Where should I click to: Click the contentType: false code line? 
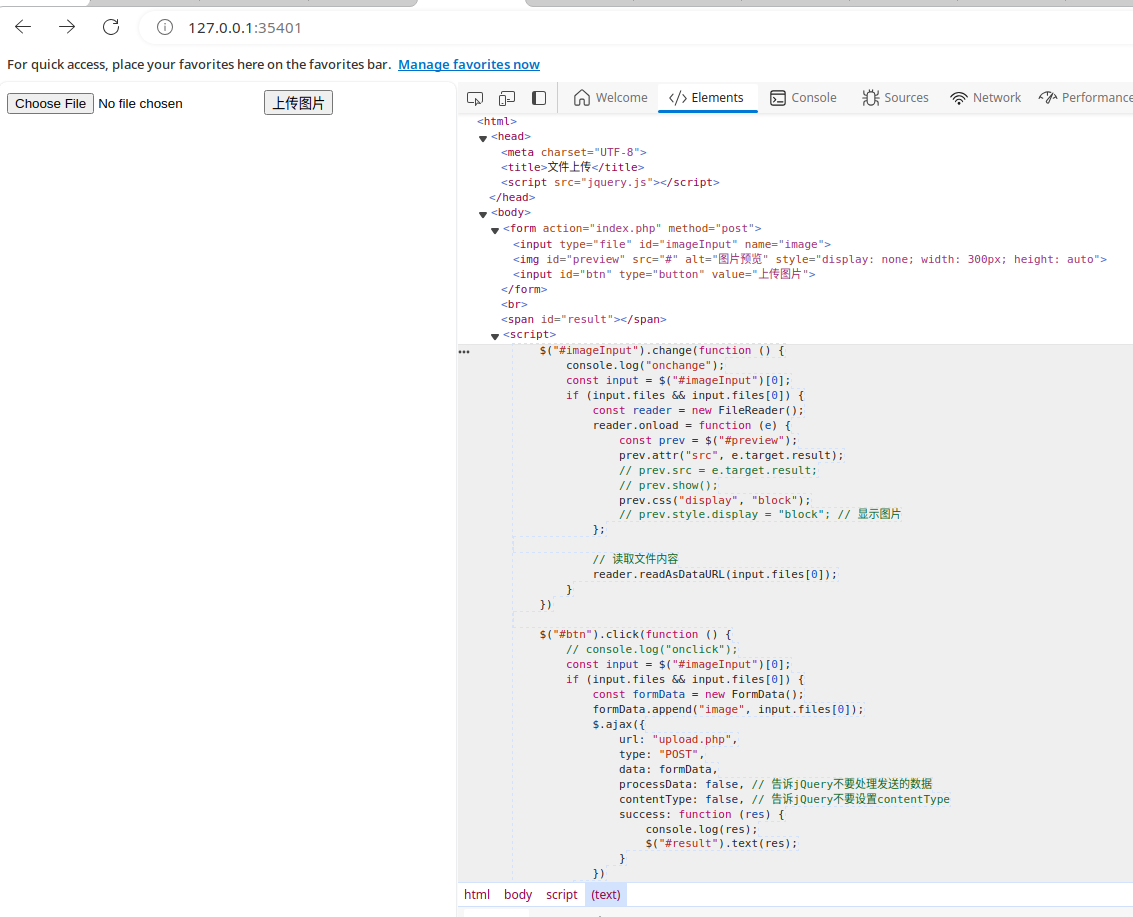tap(784, 799)
